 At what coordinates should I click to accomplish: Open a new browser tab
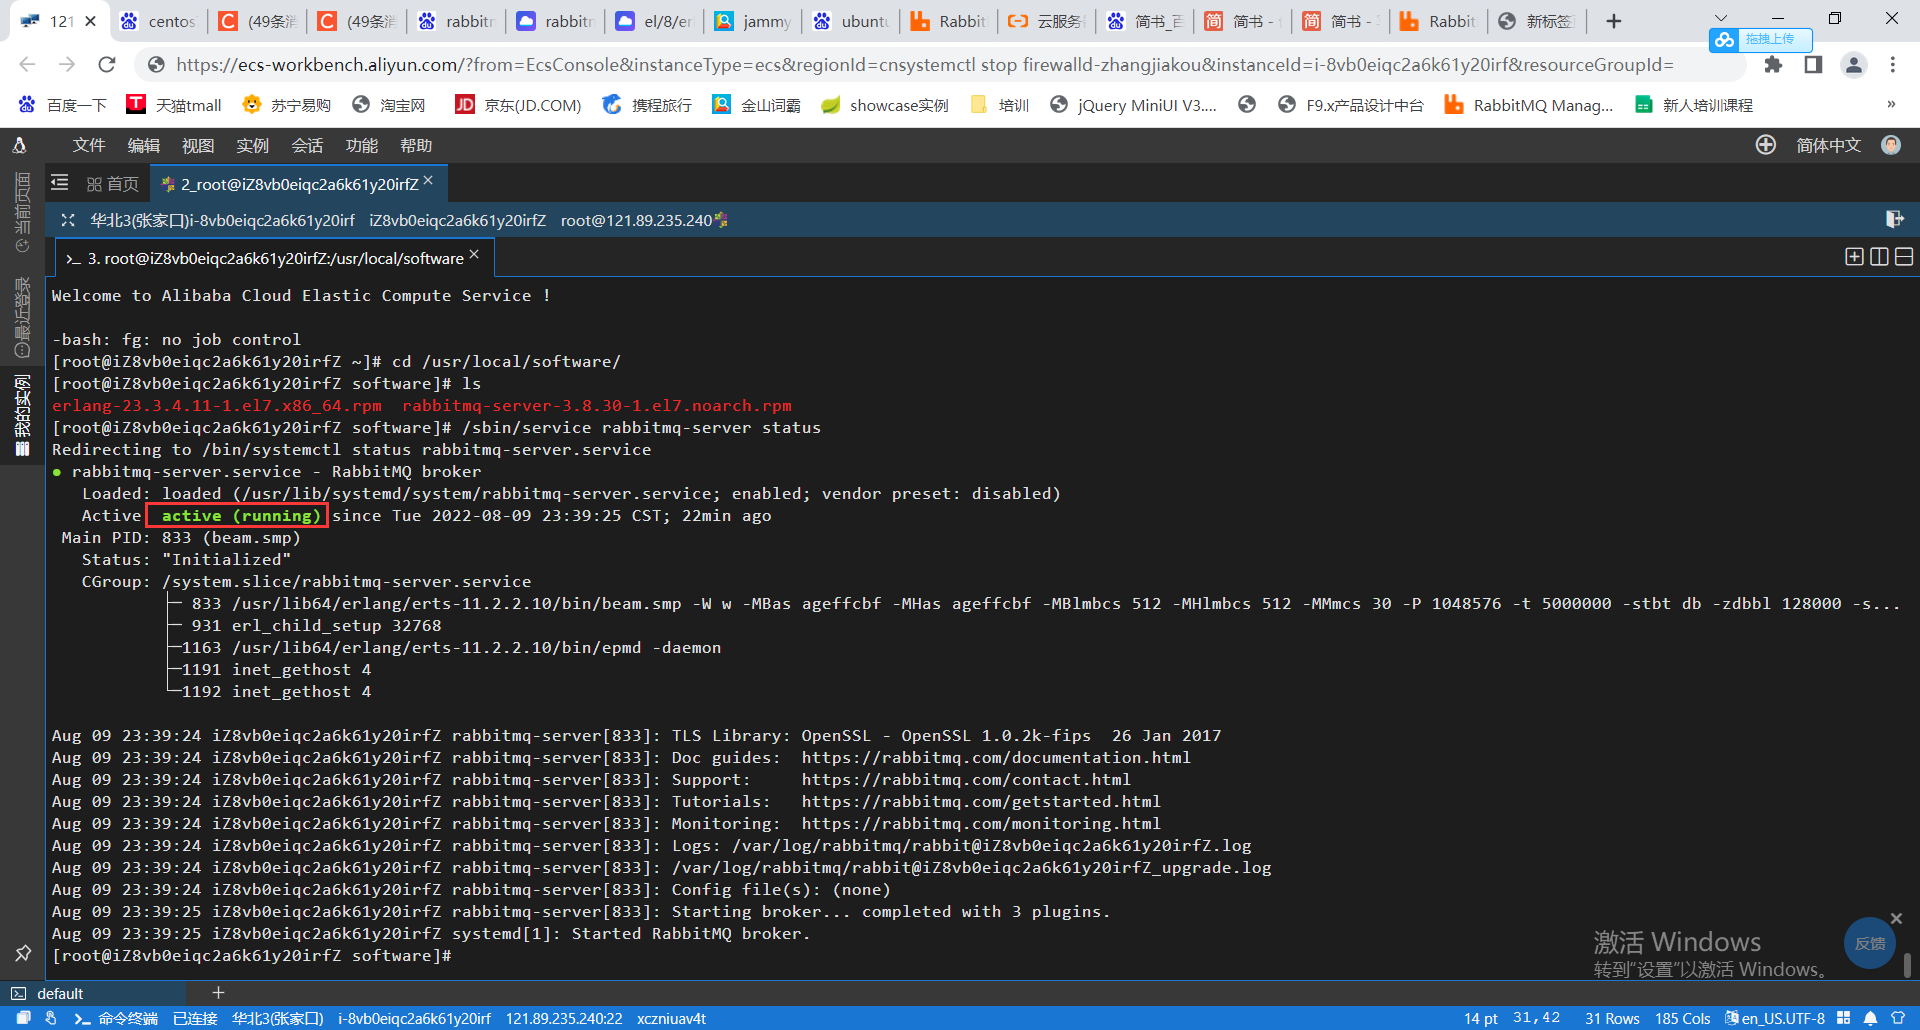[1614, 21]
